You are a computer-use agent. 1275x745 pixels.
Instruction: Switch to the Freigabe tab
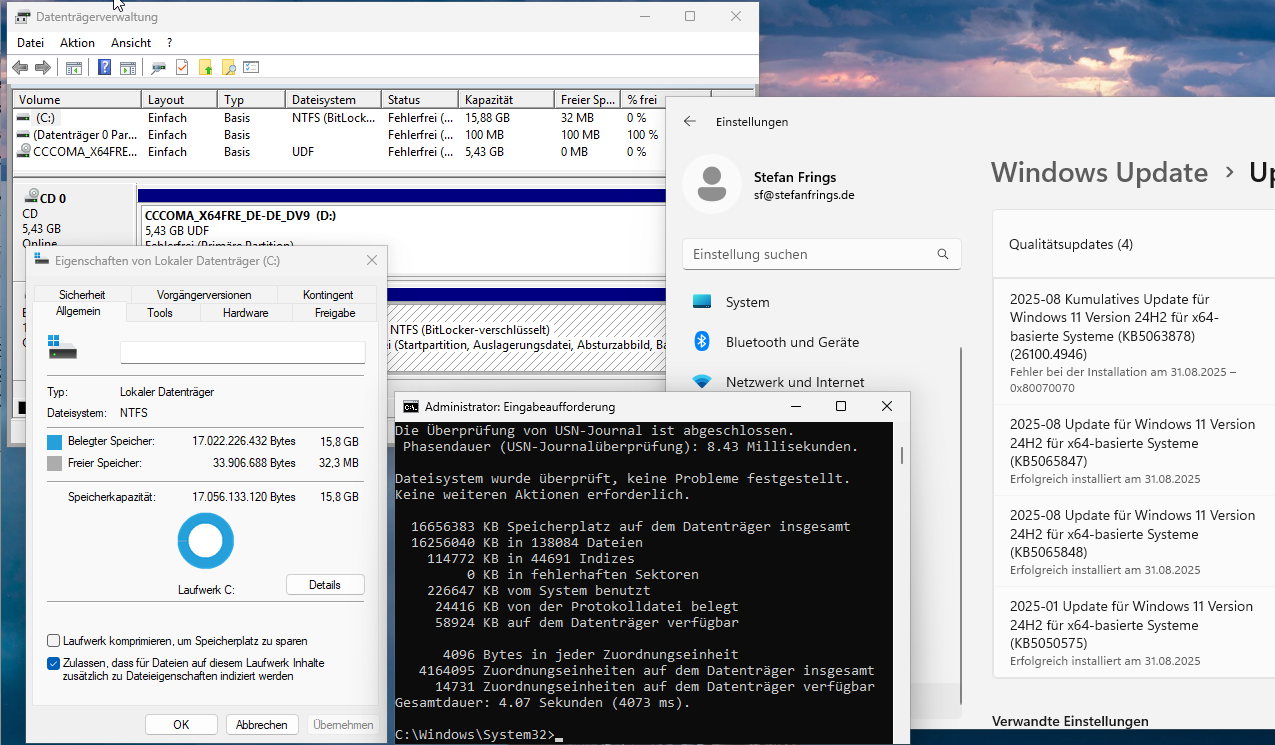[x=335, y=313]
